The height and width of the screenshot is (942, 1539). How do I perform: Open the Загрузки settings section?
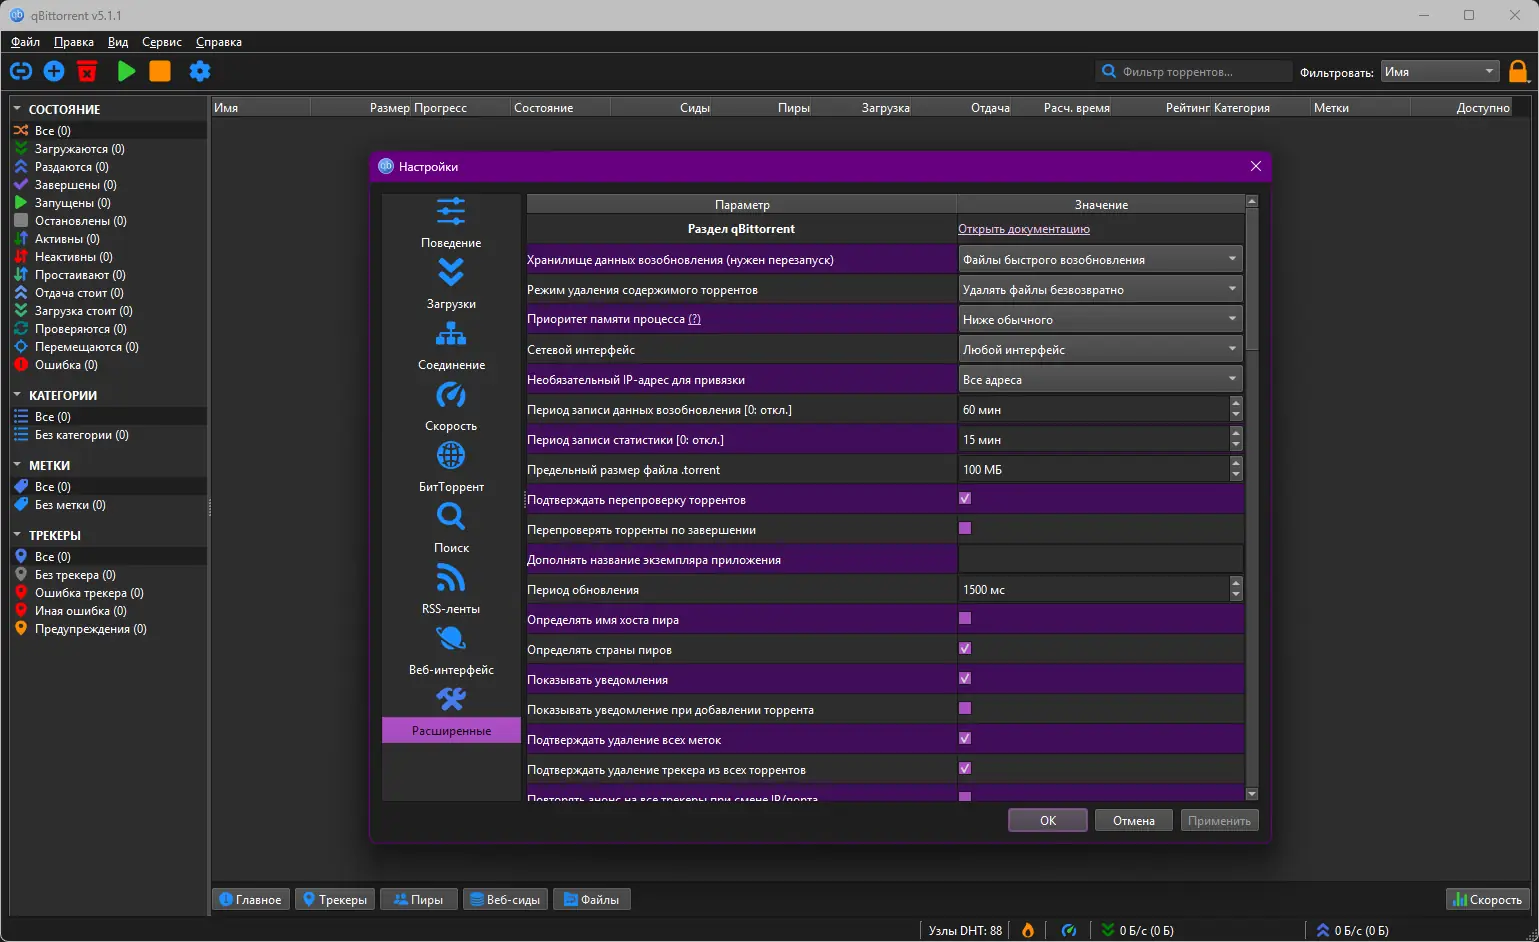451,285
